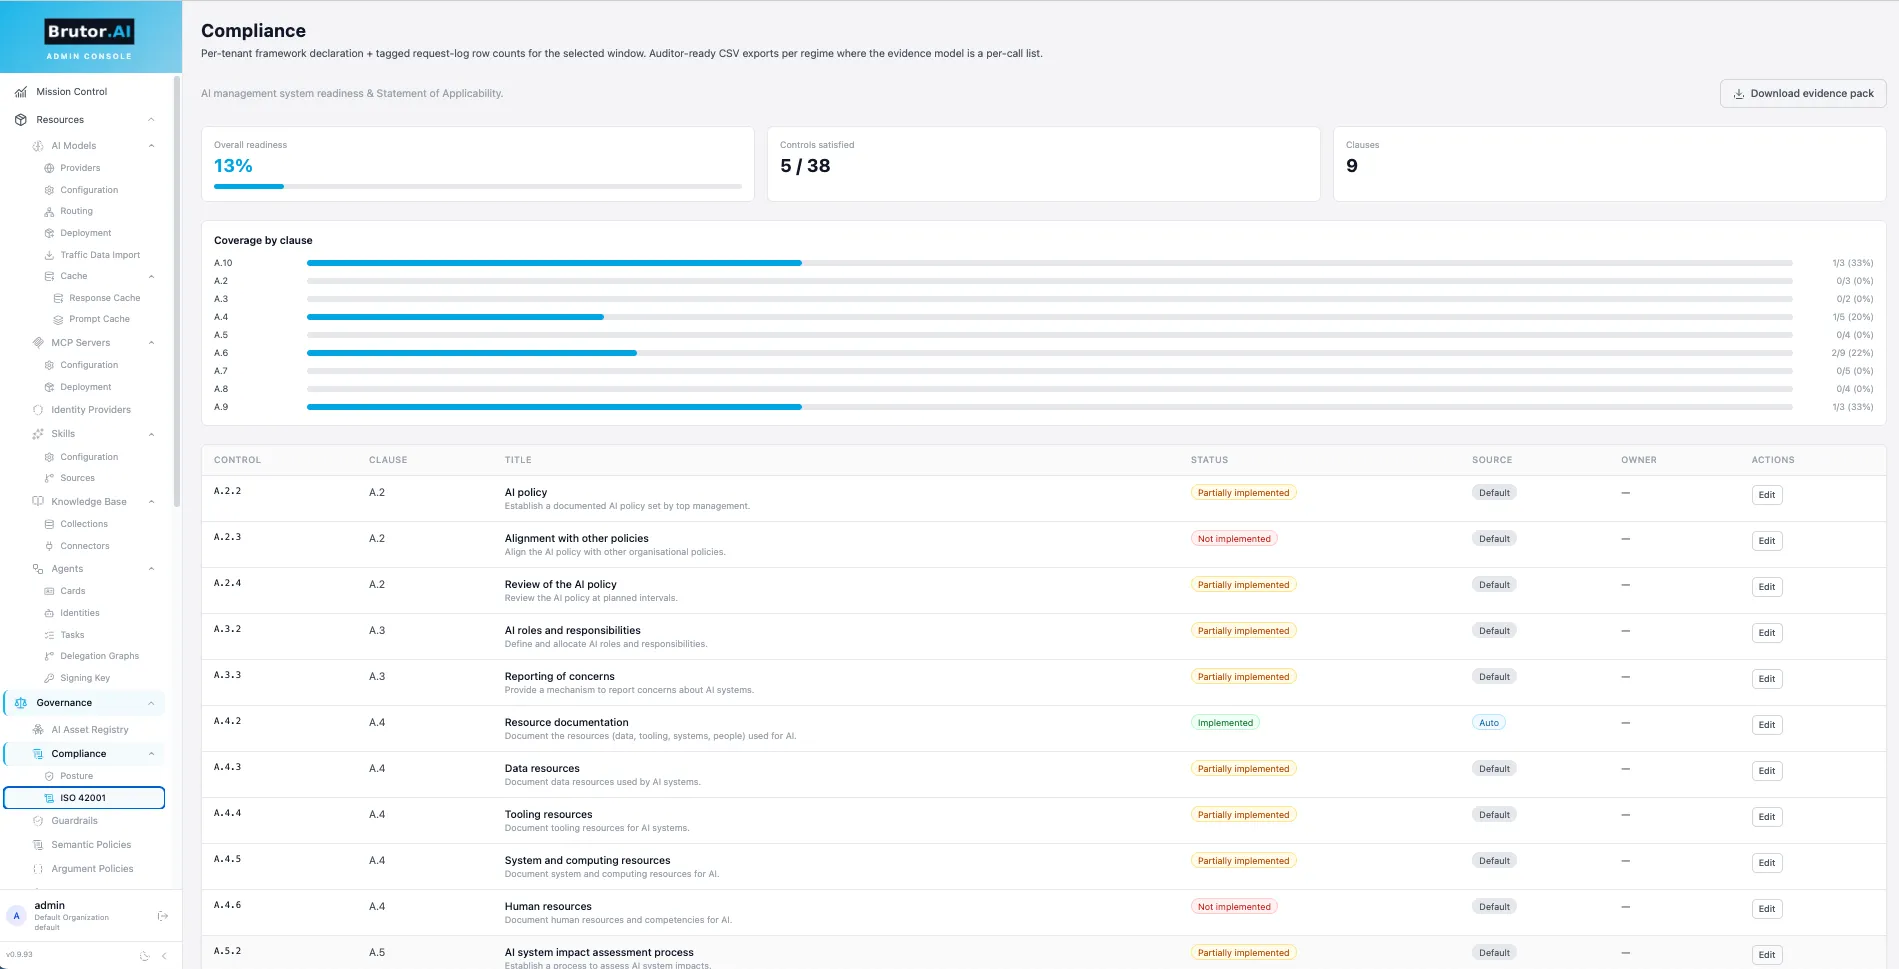Image resolution: width=1899 pixels, height=969 pixels.
Task: Edit control A.2.3 Alignment with other policies
Action: coord(1767,541)
